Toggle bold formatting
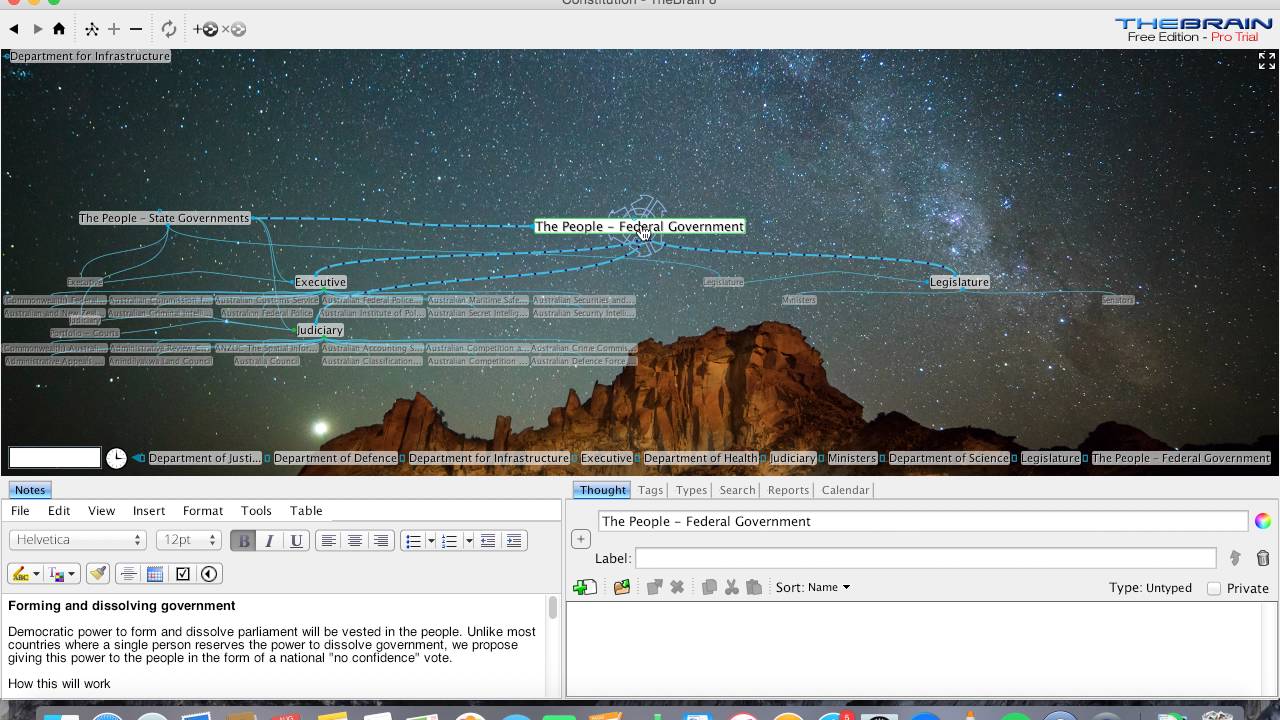 [243, 541]
